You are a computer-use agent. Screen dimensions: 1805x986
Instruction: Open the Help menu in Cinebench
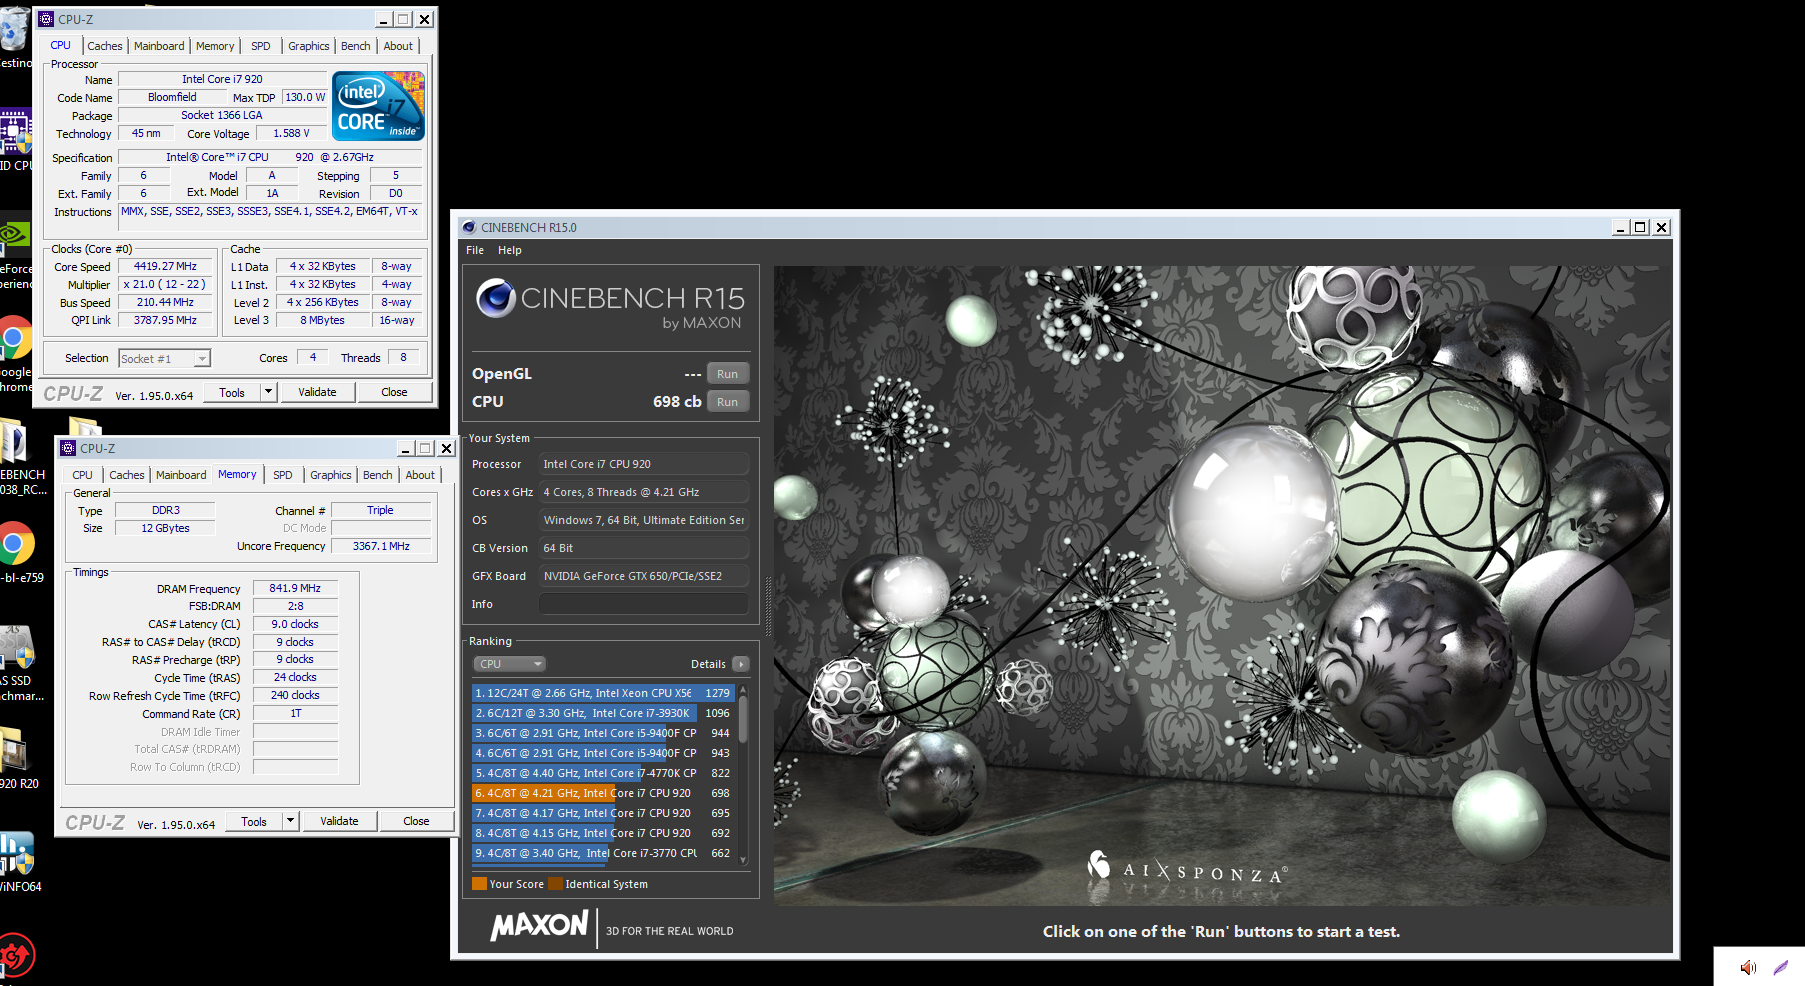pos(510,250)
